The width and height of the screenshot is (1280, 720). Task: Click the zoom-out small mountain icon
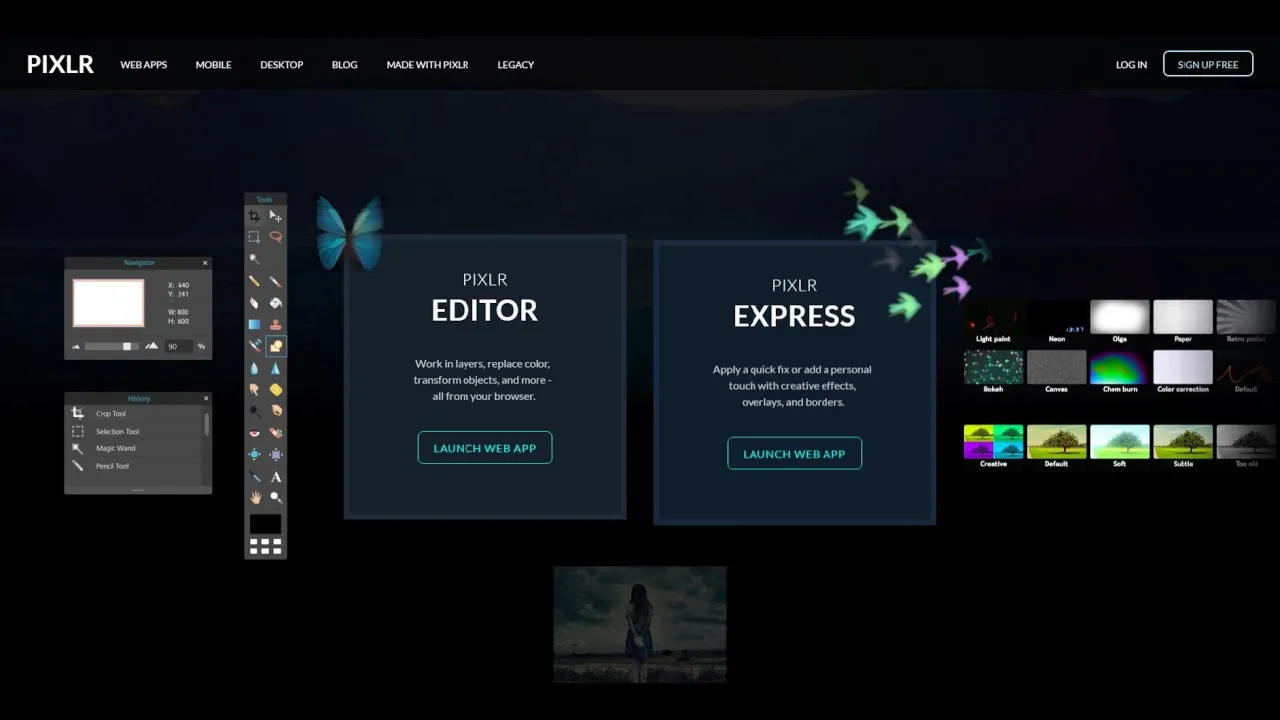[76, 347]
